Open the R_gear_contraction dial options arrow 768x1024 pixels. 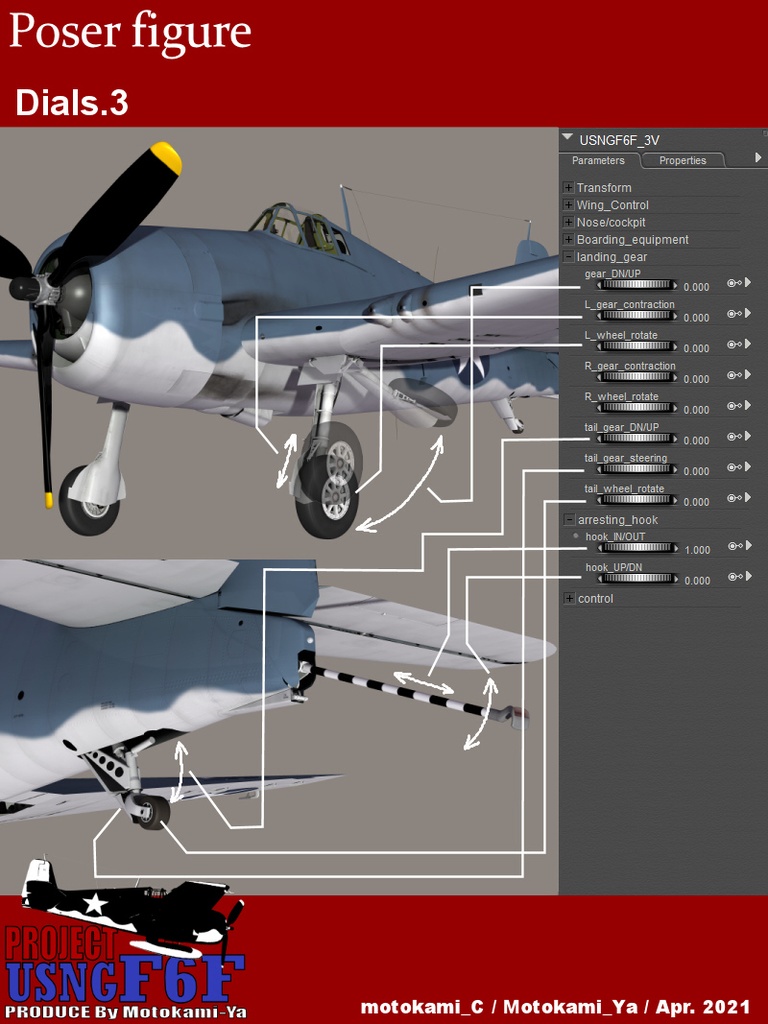click(748, 375)
